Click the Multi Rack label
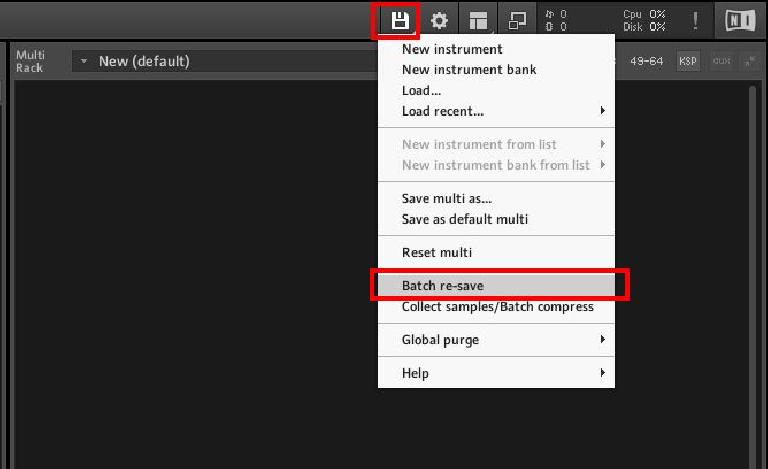Image resolution: width=768 pixels, height=469 pixels. click(x=30, y=61)
